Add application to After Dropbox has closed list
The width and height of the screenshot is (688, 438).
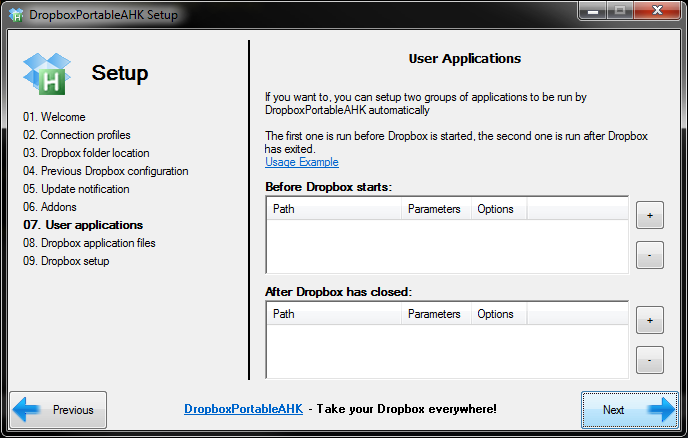tap(650, 320)
